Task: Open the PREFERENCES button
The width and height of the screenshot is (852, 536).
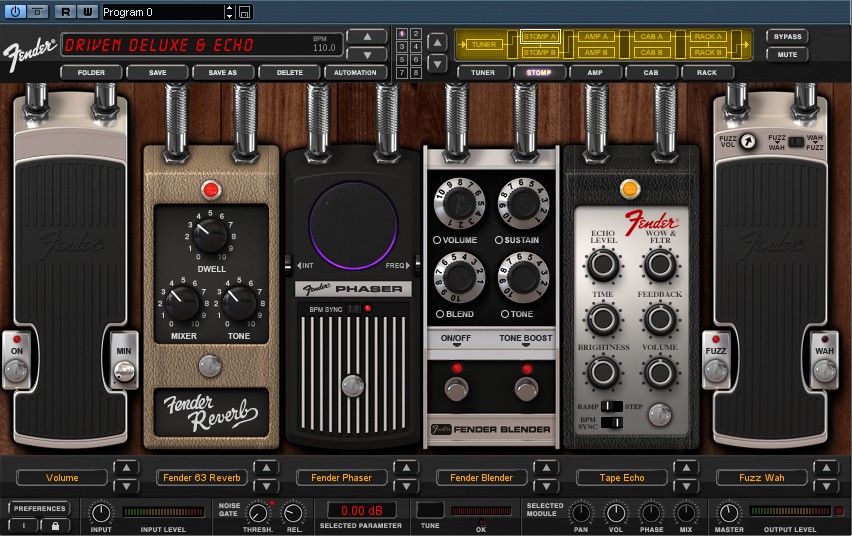Action: tap(39, 508)
